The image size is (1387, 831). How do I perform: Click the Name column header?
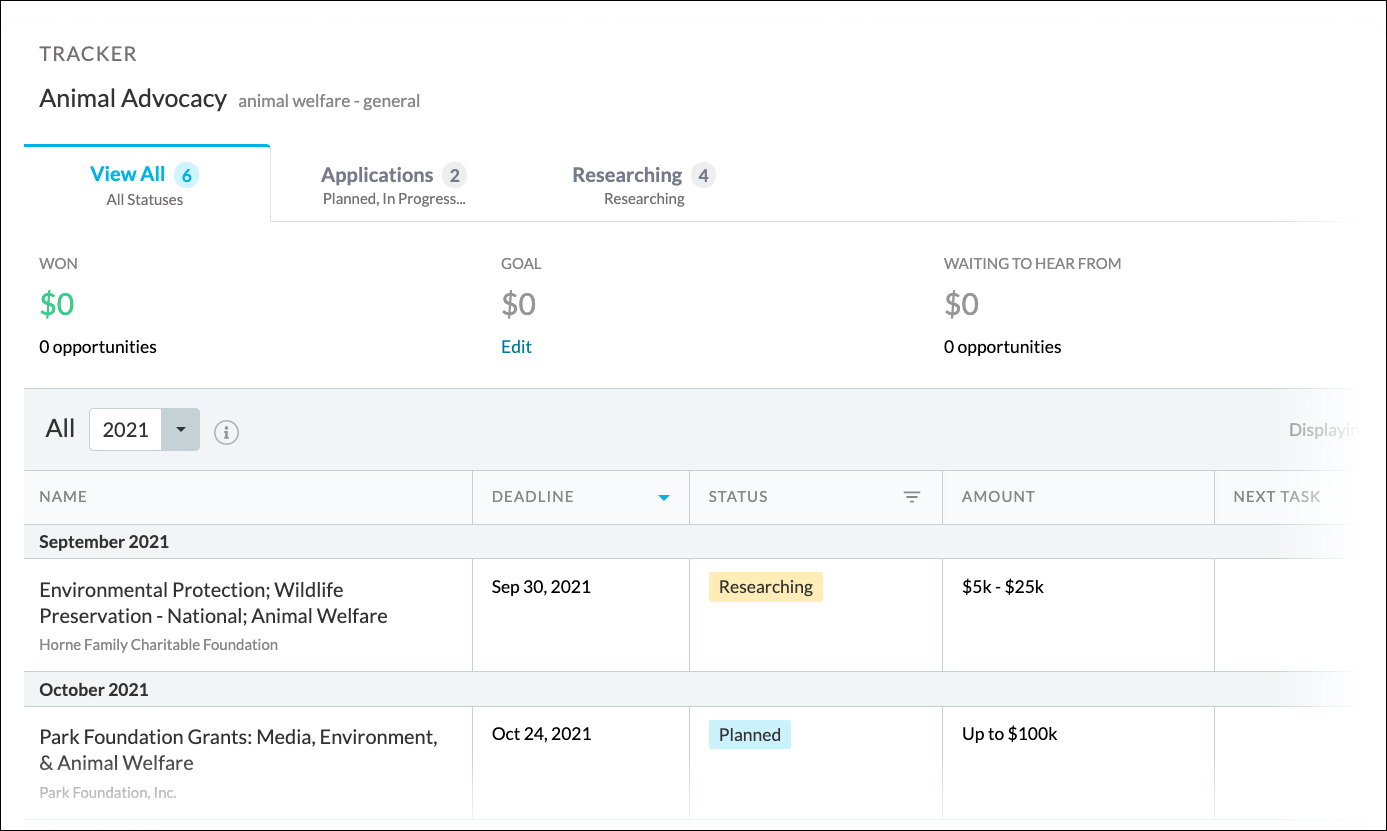[x=63, y=497]
